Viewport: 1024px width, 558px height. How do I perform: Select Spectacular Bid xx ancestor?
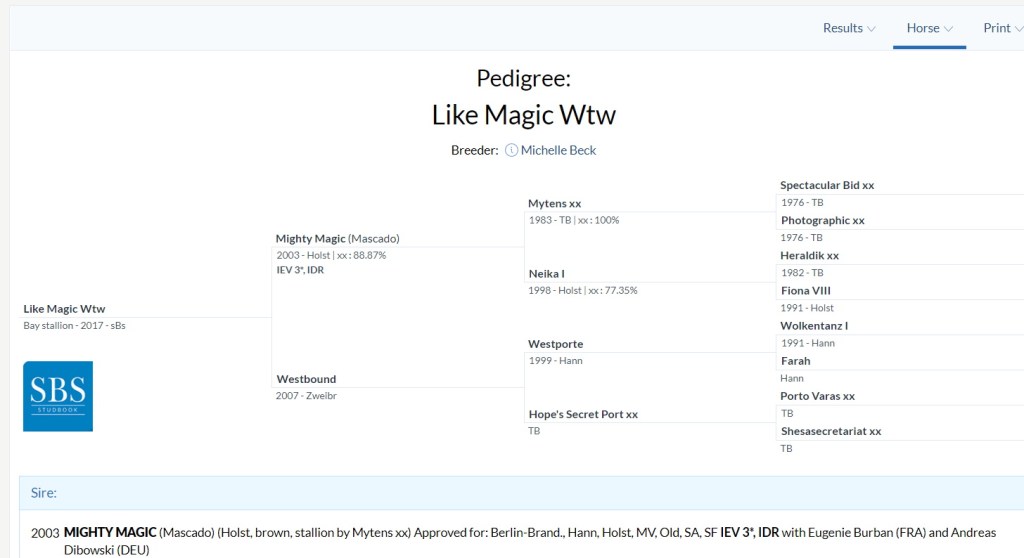tap(826, 186)
